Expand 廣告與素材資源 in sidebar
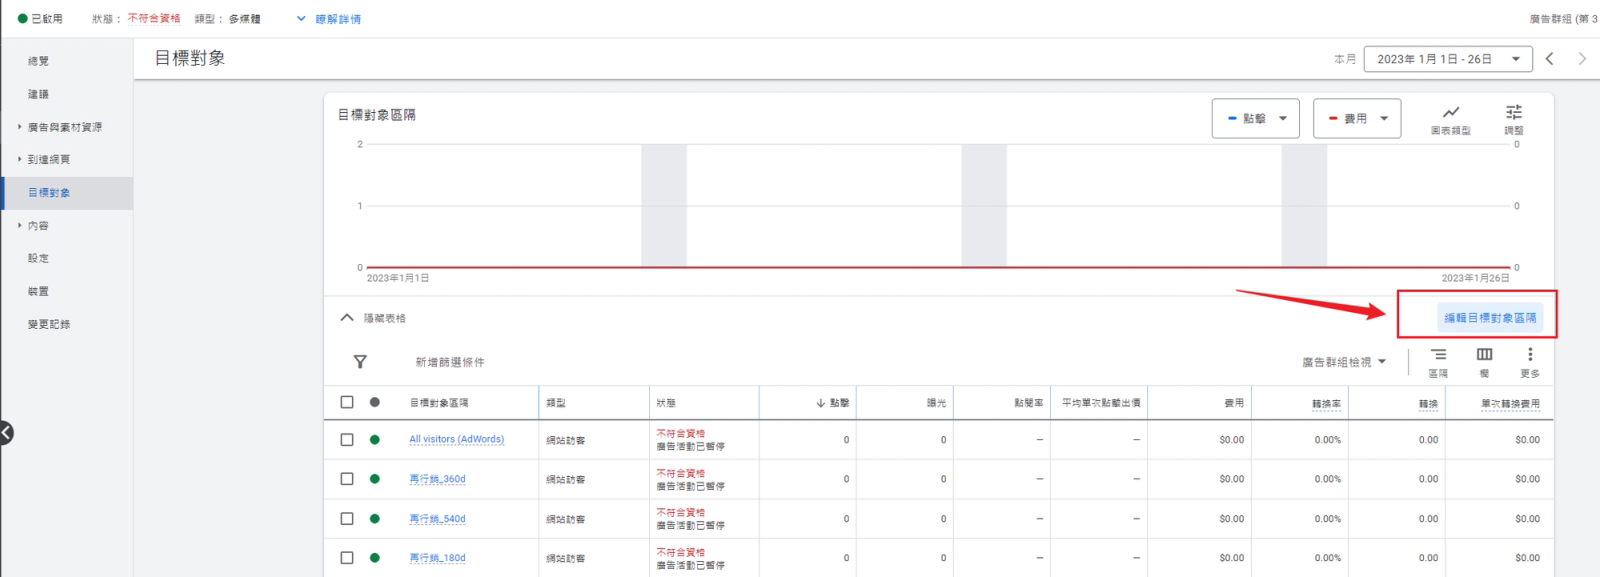The image size is (1600, 577). coord(20,127)
